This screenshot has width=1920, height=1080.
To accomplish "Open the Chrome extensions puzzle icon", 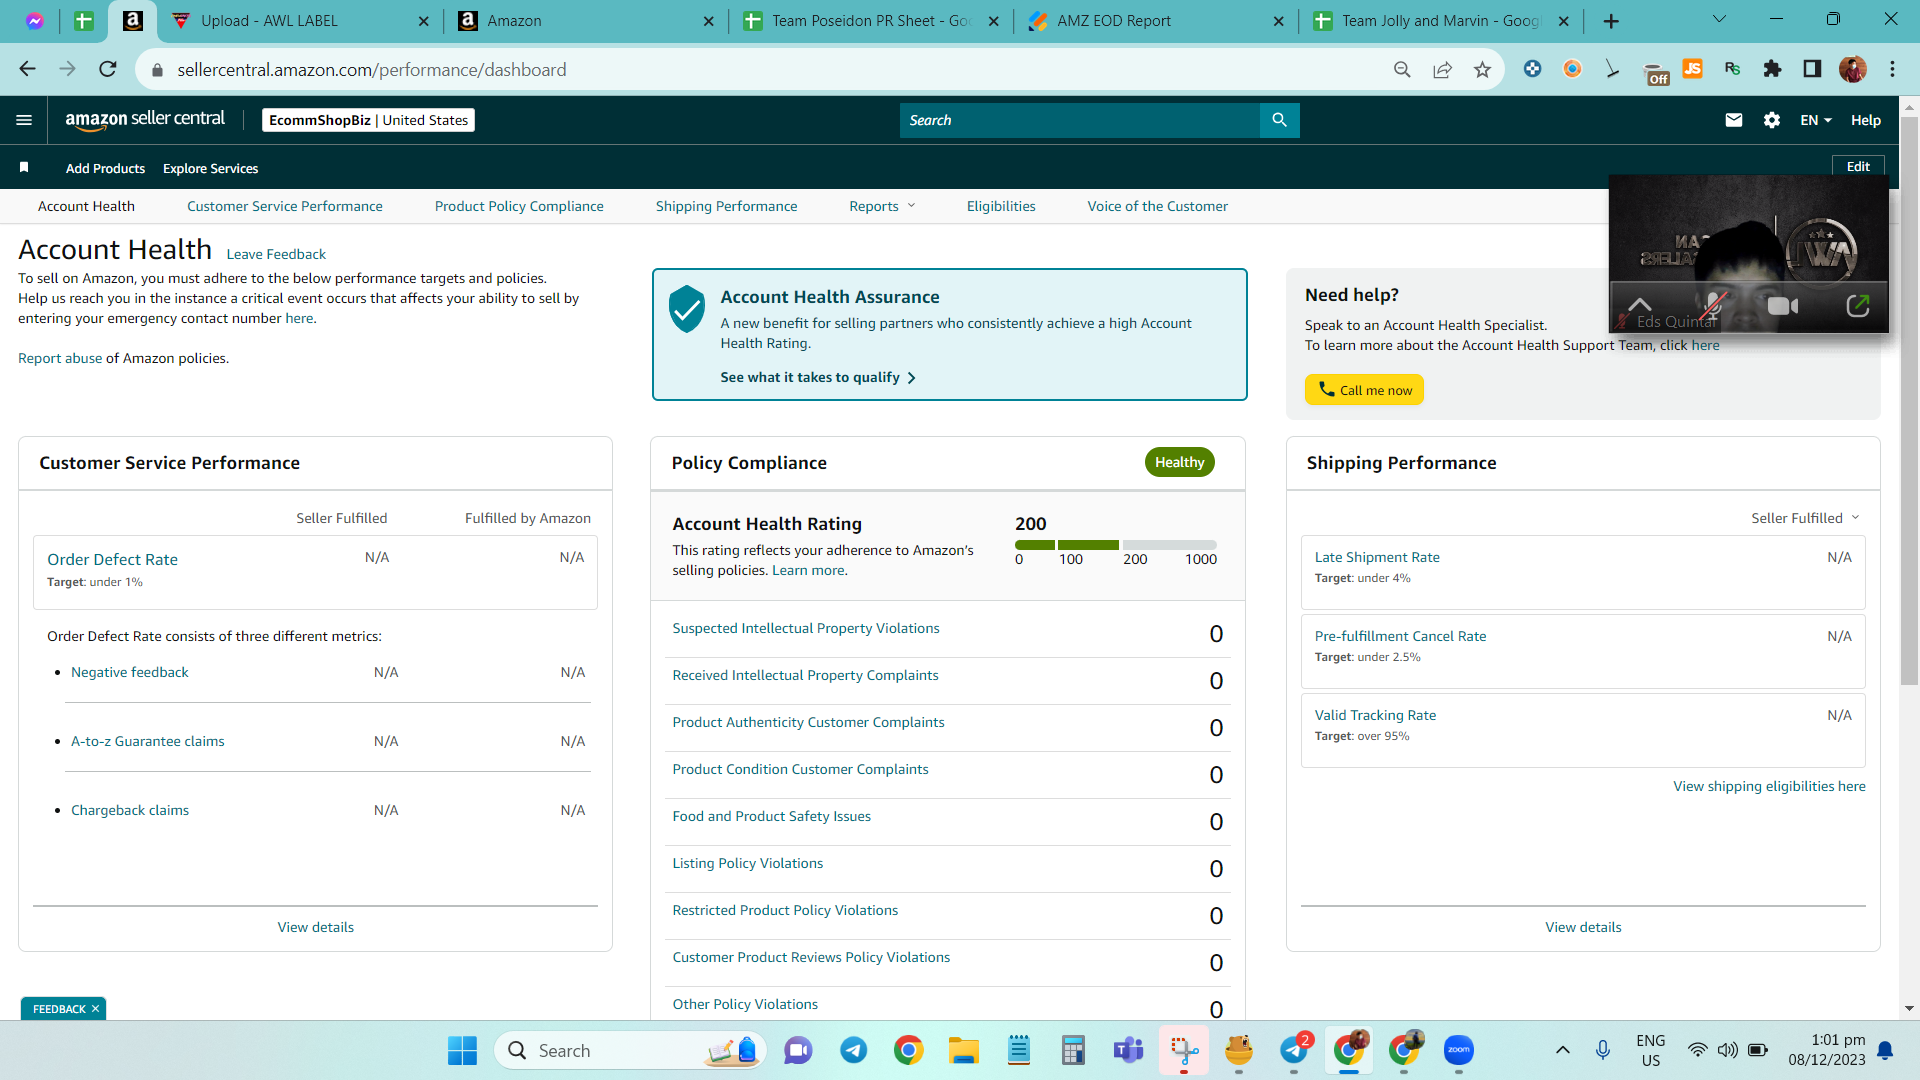I will tap(1772, 69).
